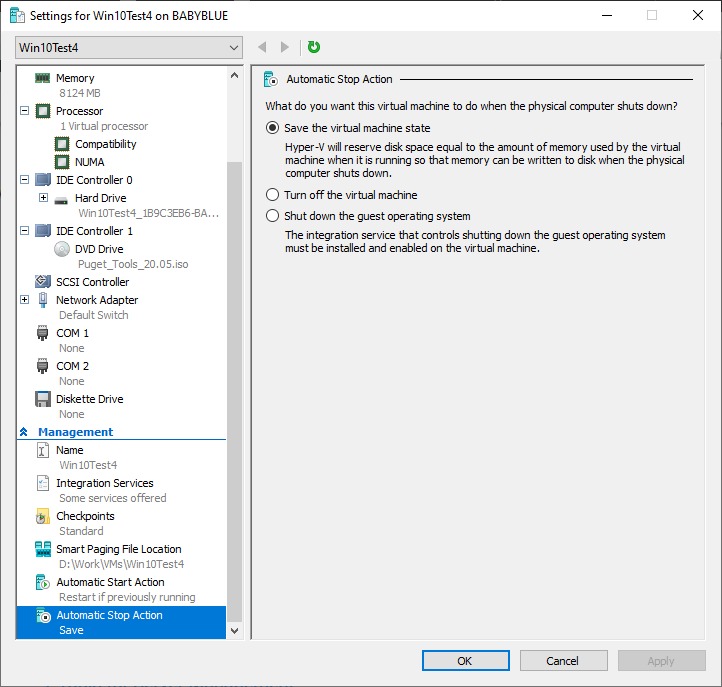Select the Memory chip icon
Image resolution: width=722 pixels, height=687 pixels.
pyautogui.click(x=43, y=78)
